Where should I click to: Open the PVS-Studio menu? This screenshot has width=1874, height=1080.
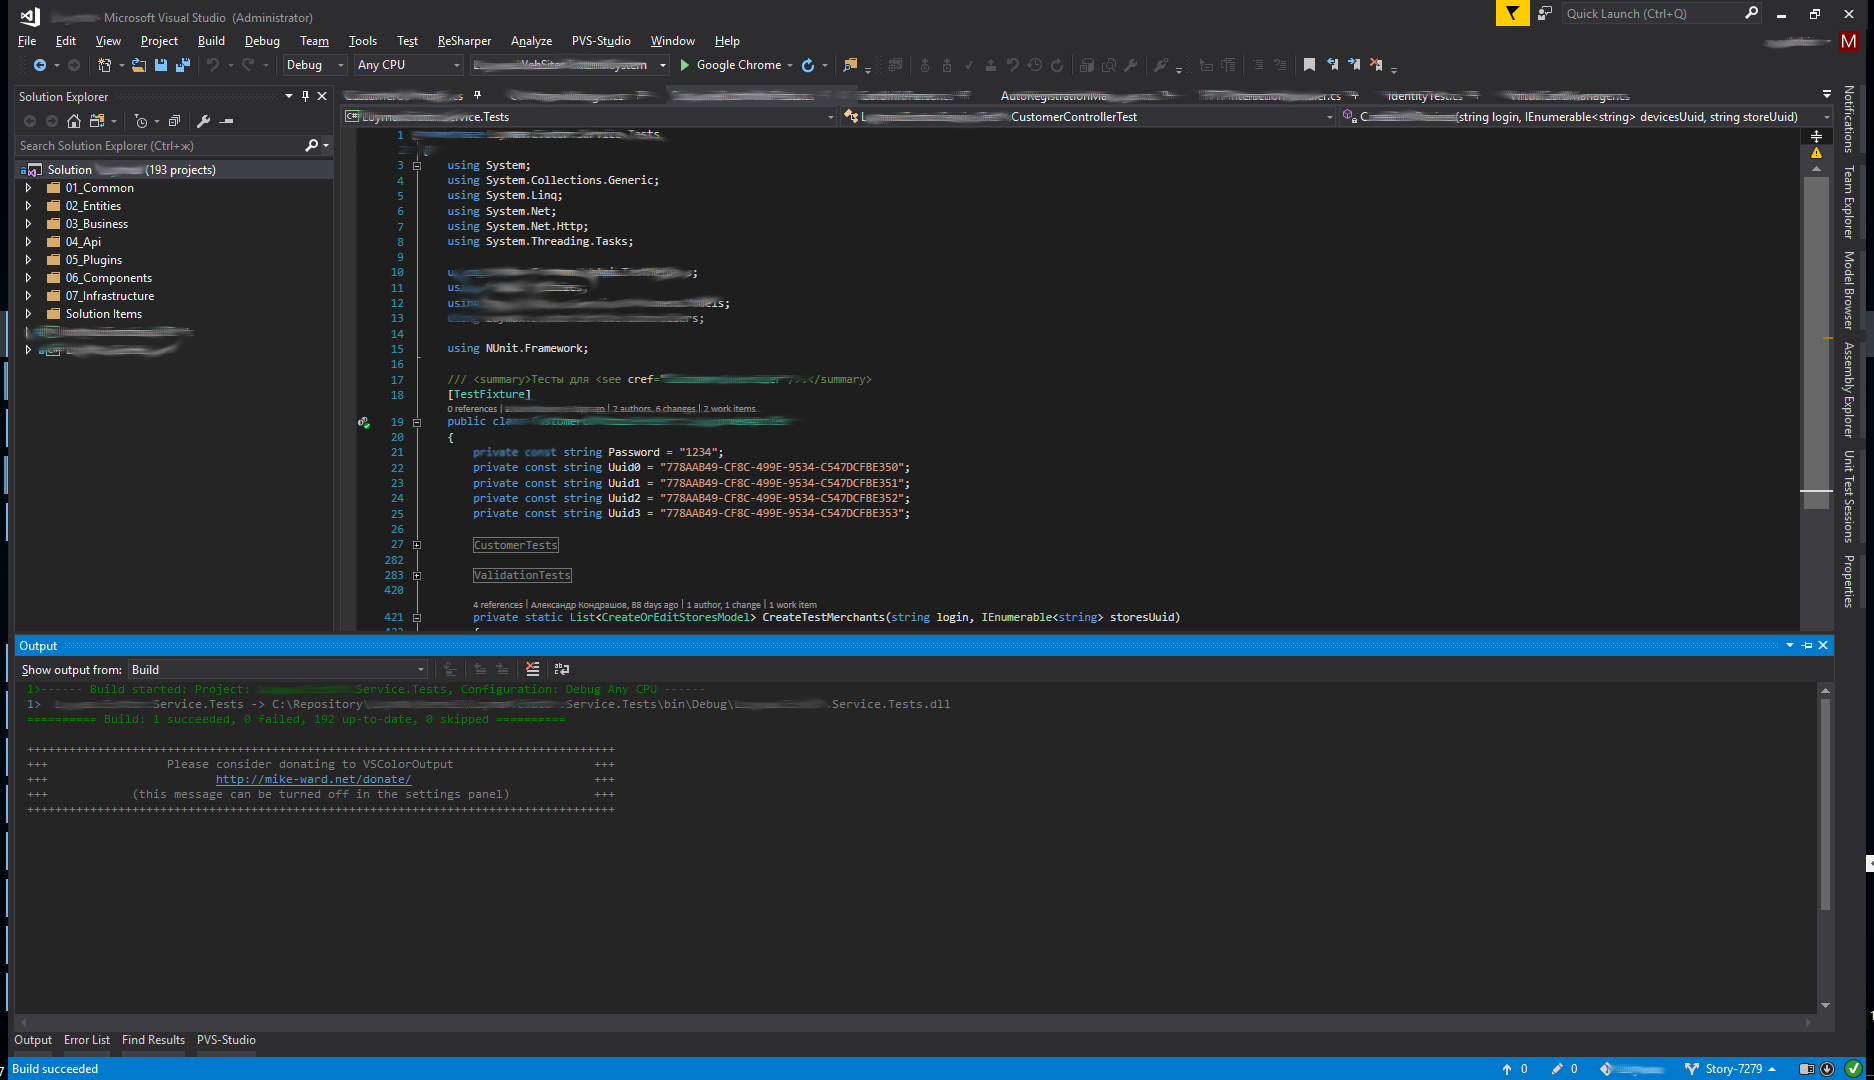[601, 41]
